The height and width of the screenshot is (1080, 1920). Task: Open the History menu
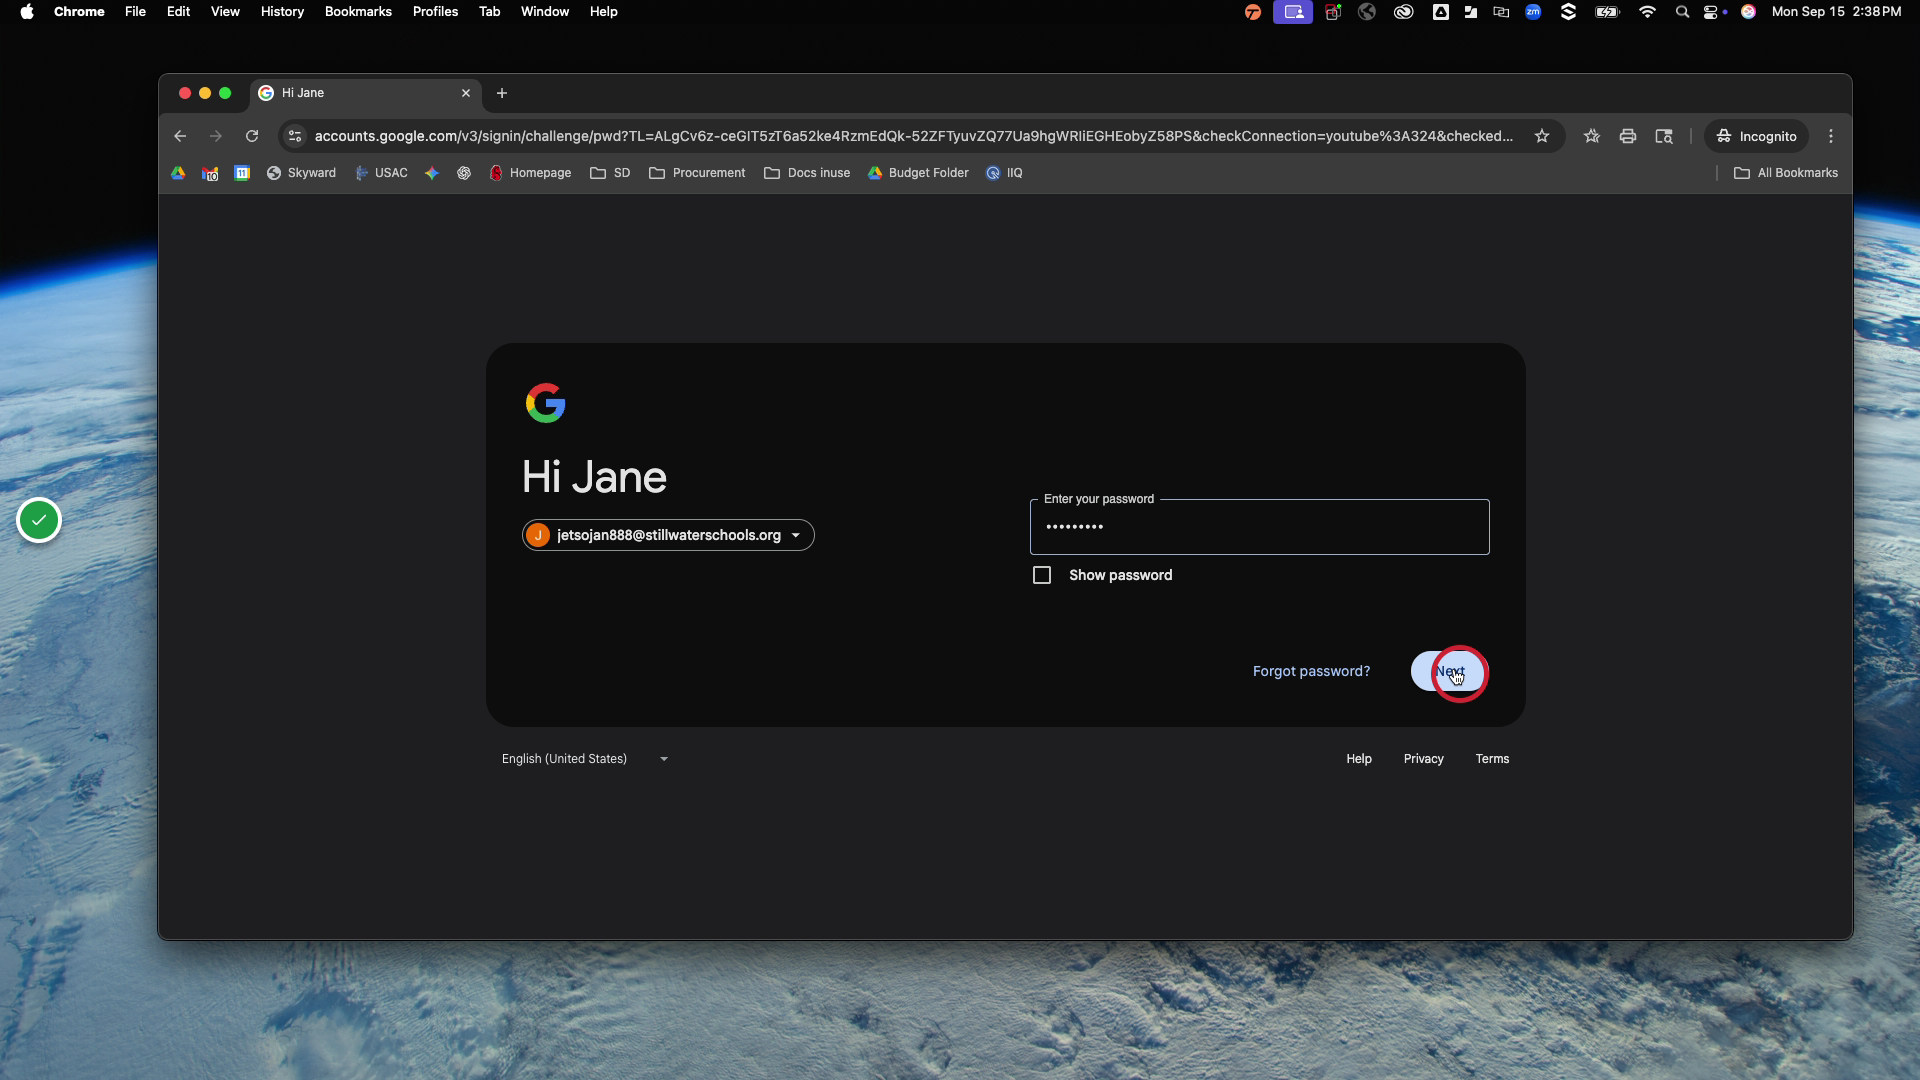(x=282, y=12)
